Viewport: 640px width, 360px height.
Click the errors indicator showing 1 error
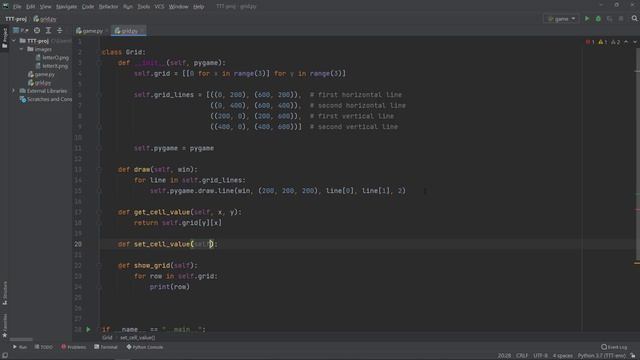coord(590,42)
